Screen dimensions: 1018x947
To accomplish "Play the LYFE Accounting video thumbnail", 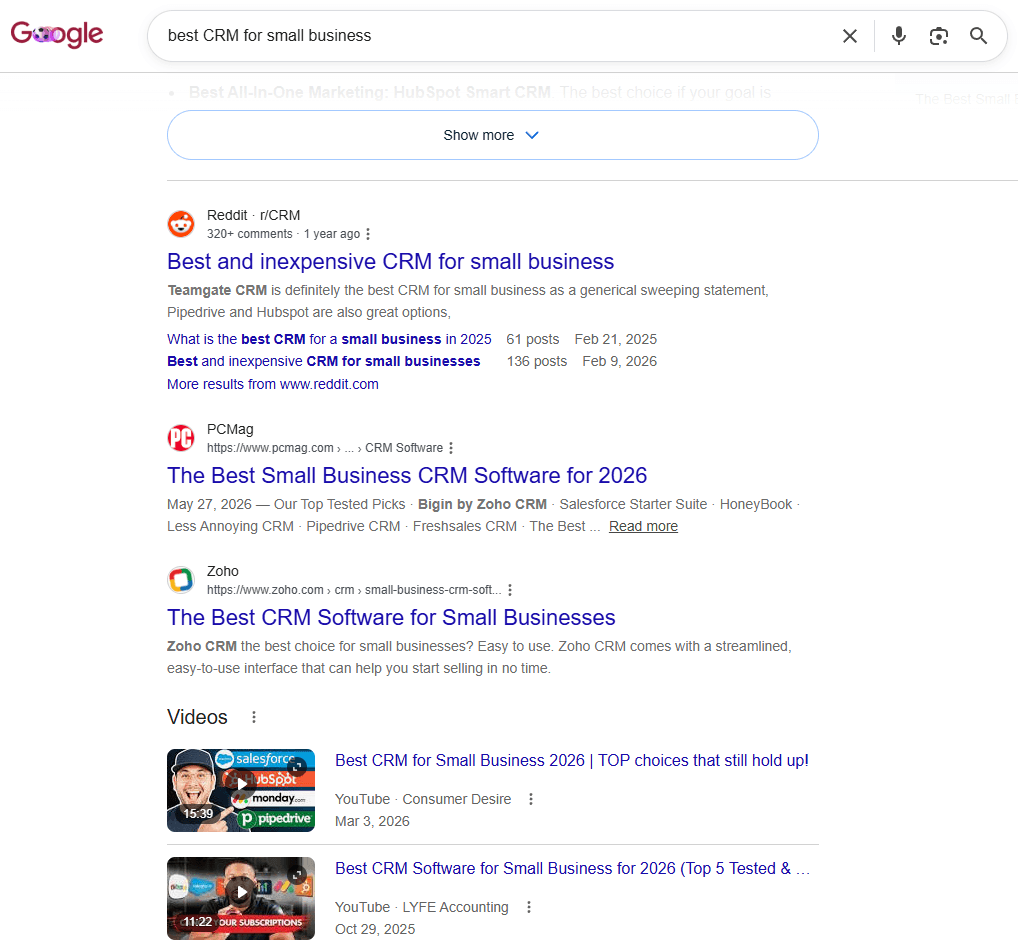I will pyautogui.click(x=241, y=898).
